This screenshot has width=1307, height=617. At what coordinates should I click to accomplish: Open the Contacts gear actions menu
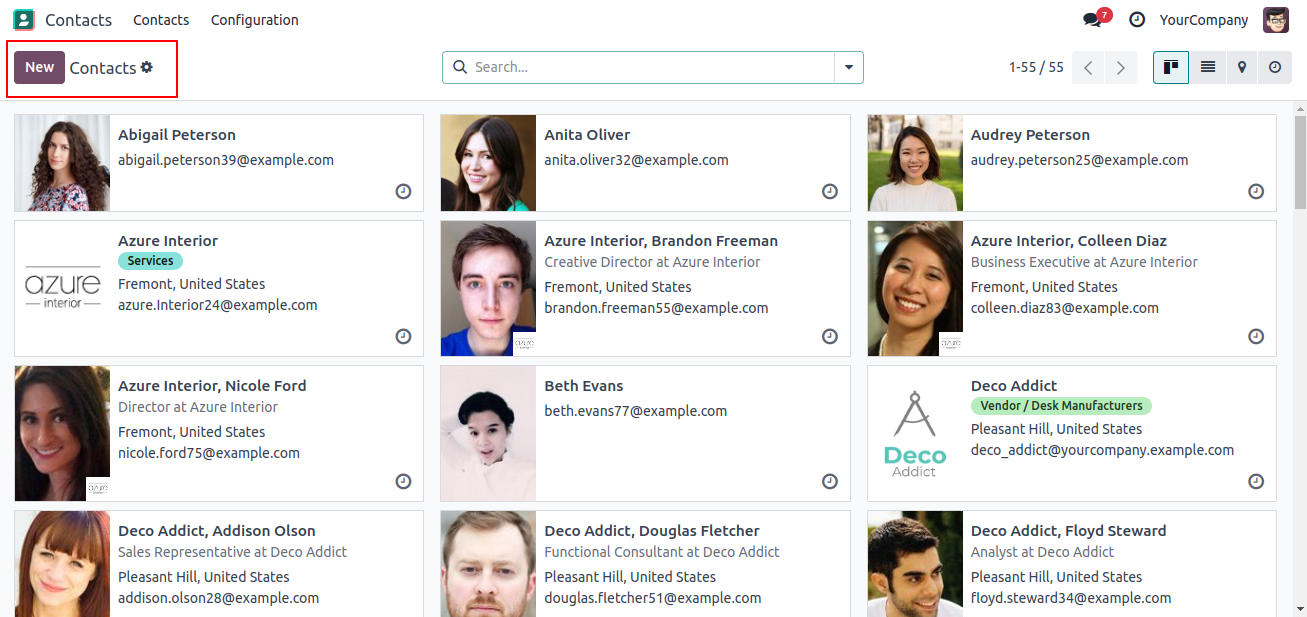tap(147, 67)
